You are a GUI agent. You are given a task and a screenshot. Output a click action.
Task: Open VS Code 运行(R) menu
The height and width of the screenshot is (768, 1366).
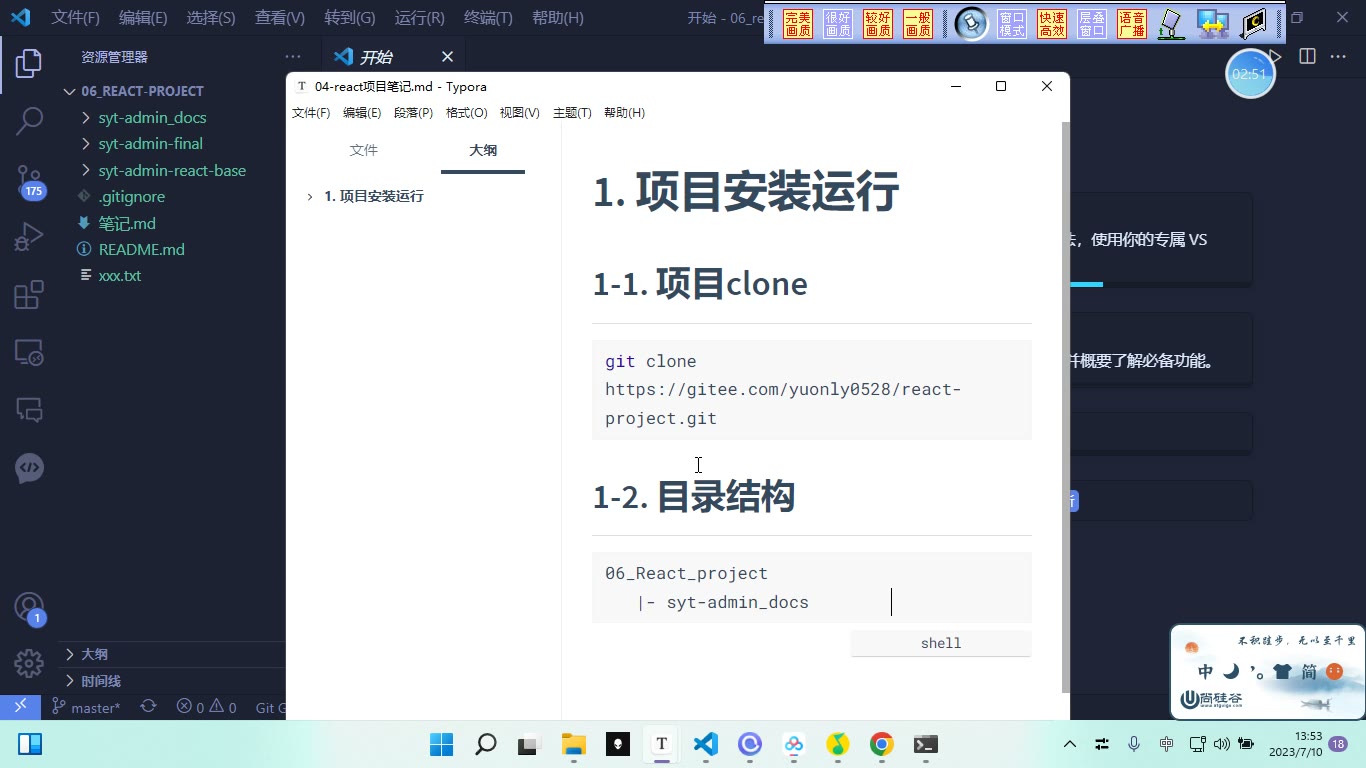tap(419, 18)
